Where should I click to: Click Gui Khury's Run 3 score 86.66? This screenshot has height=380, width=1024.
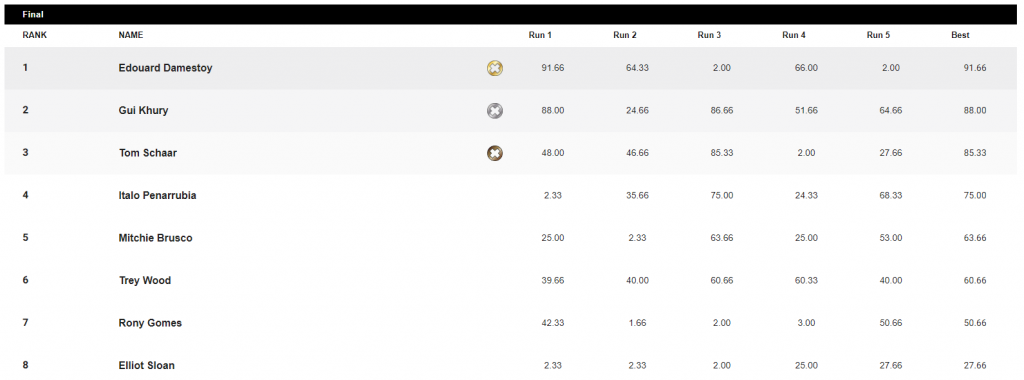(x=722, y=110)
